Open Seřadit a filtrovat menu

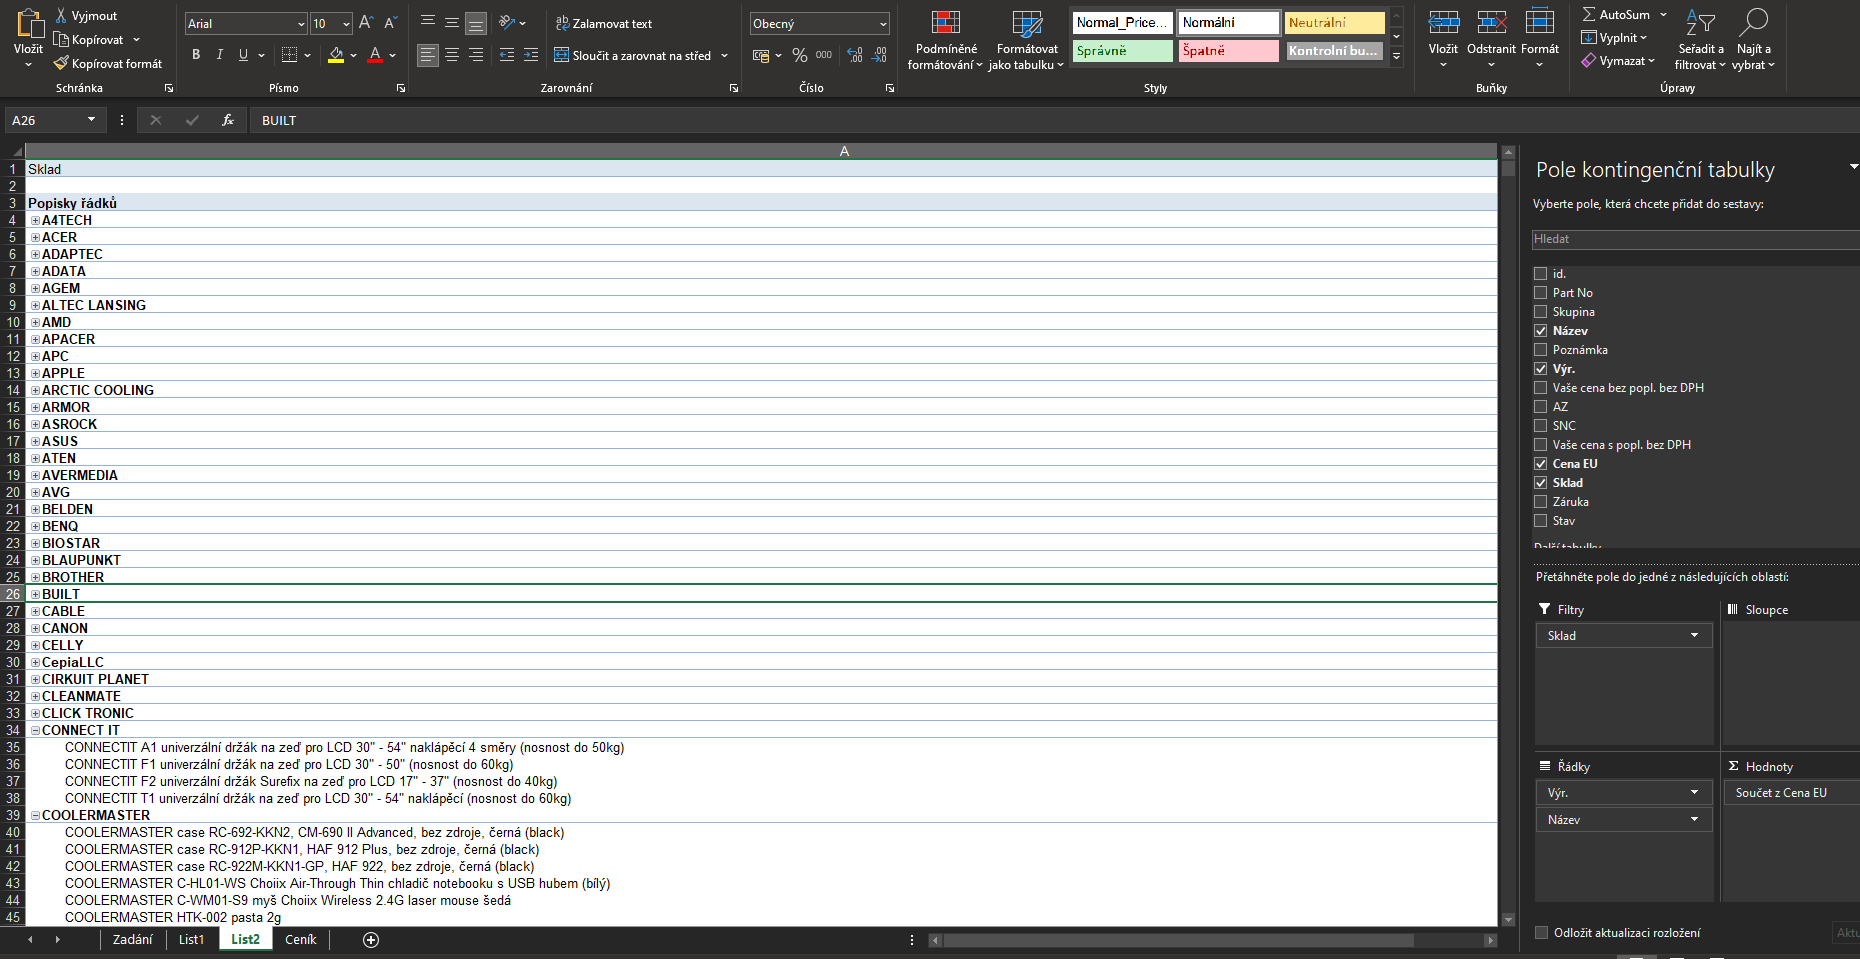(1700, 41)
